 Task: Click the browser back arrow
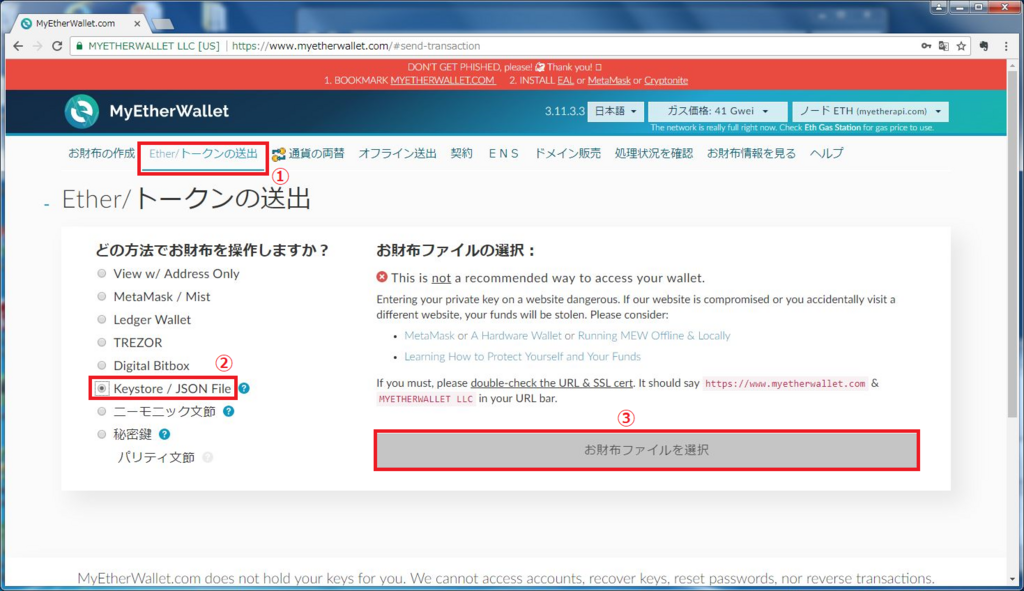pos(18,46)
